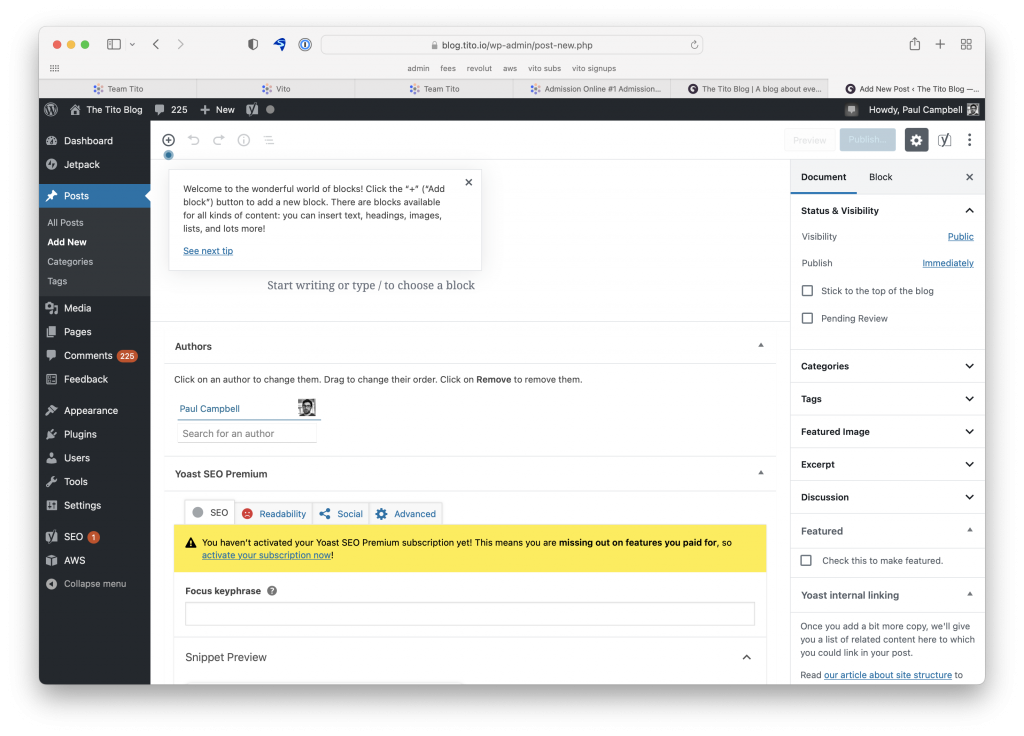Viewport: 1024px width, 736px height.
Task: Click the Publish button
Action: 867,140
